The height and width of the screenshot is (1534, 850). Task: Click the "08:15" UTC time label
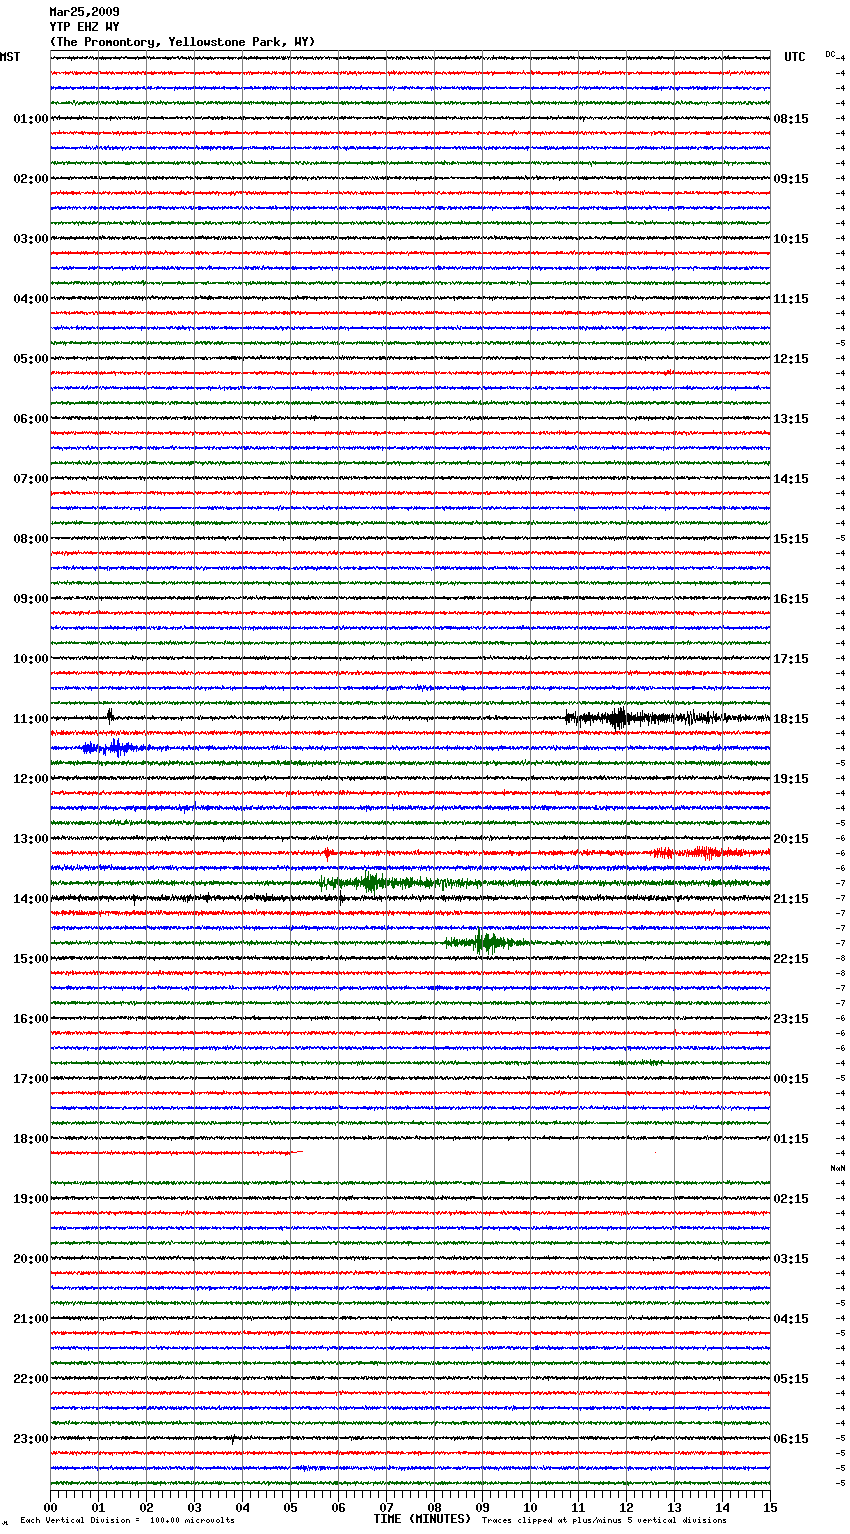pyautogui.click(x=791, y=119)
